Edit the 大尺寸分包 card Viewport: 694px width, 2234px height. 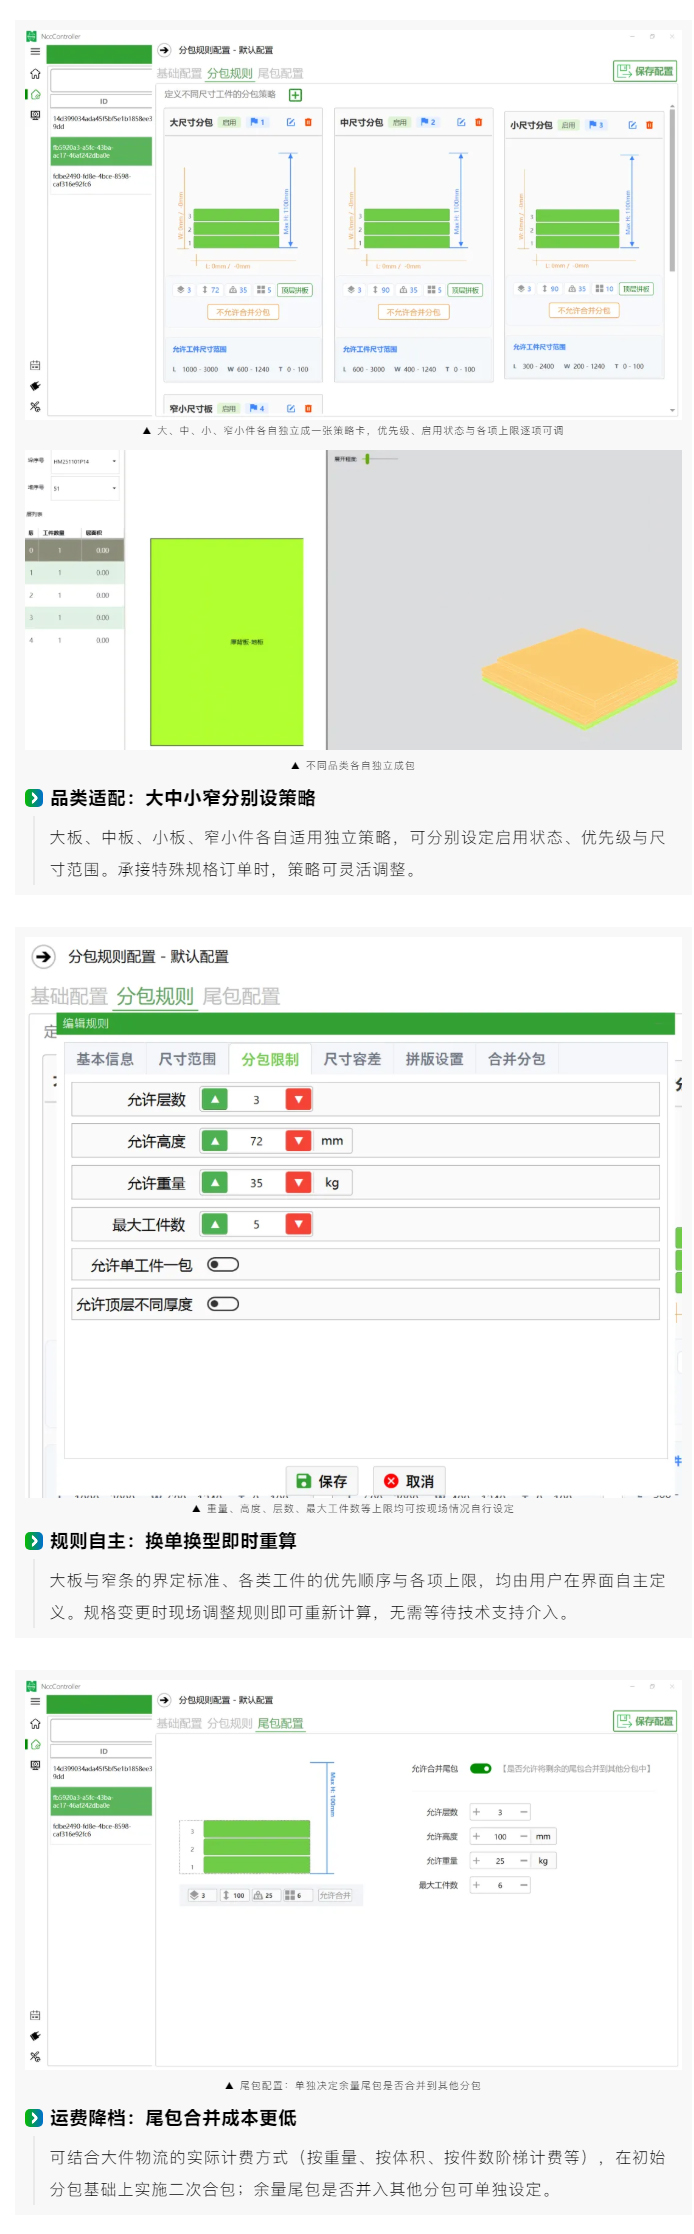point(291,122)
